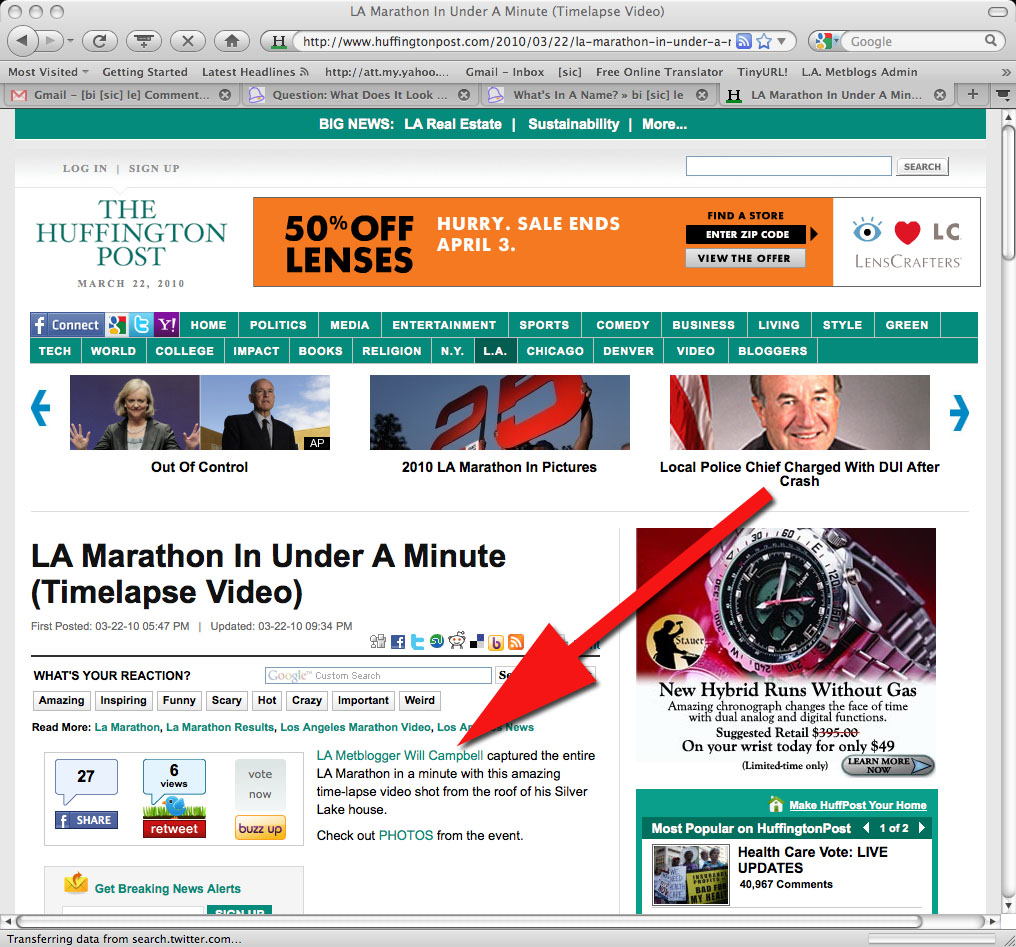The width and height of the screenshot is (1016, 947).
Task: Click the stop loading X button
Action: (187, 41)
